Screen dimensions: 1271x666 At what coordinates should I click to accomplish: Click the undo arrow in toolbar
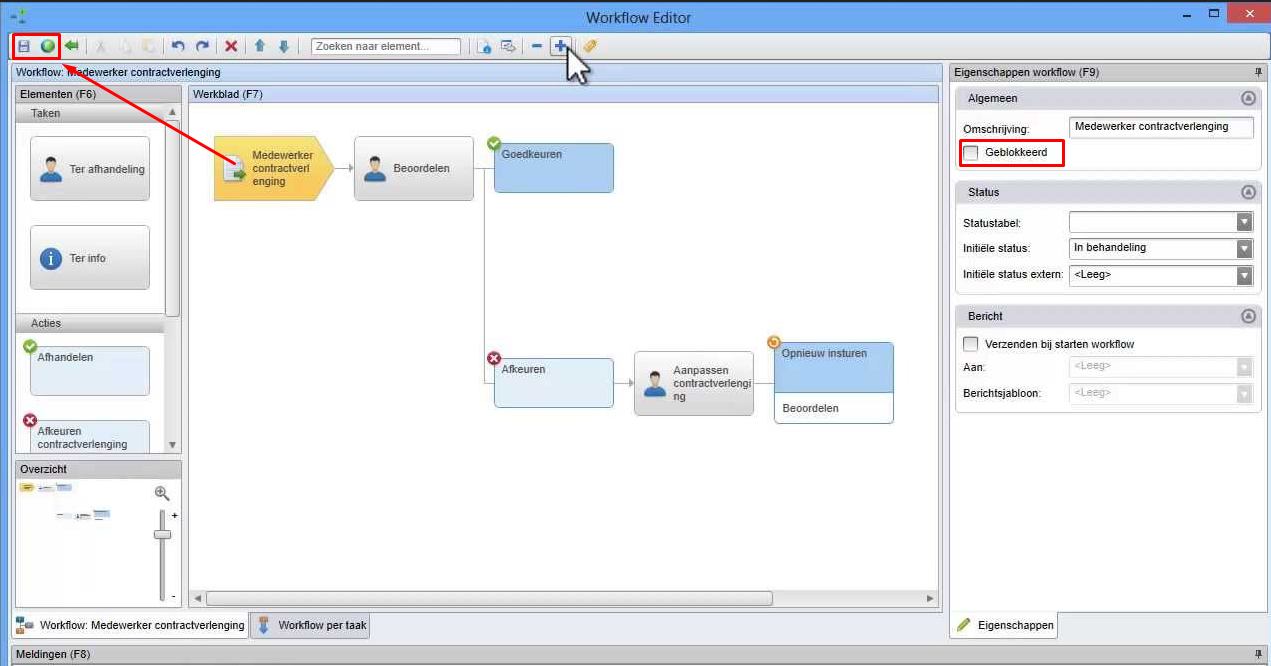[x=178, y=46]
